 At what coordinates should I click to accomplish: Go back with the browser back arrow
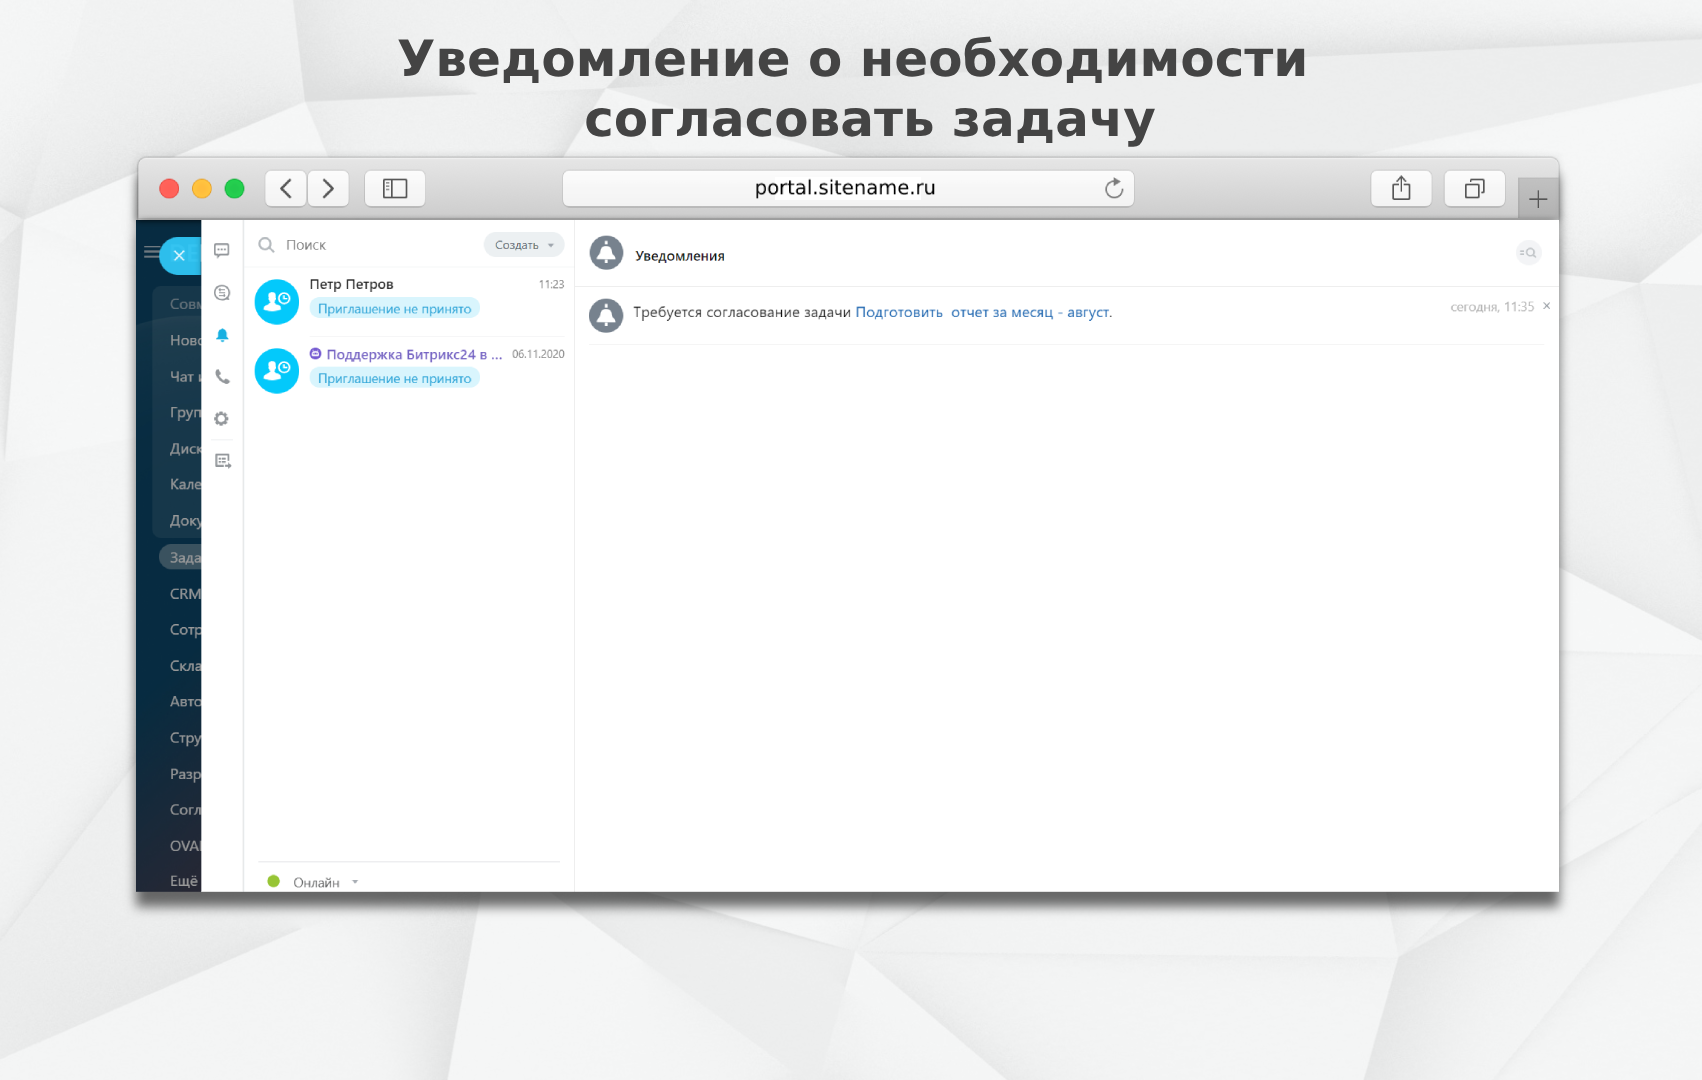pos(286,188)
